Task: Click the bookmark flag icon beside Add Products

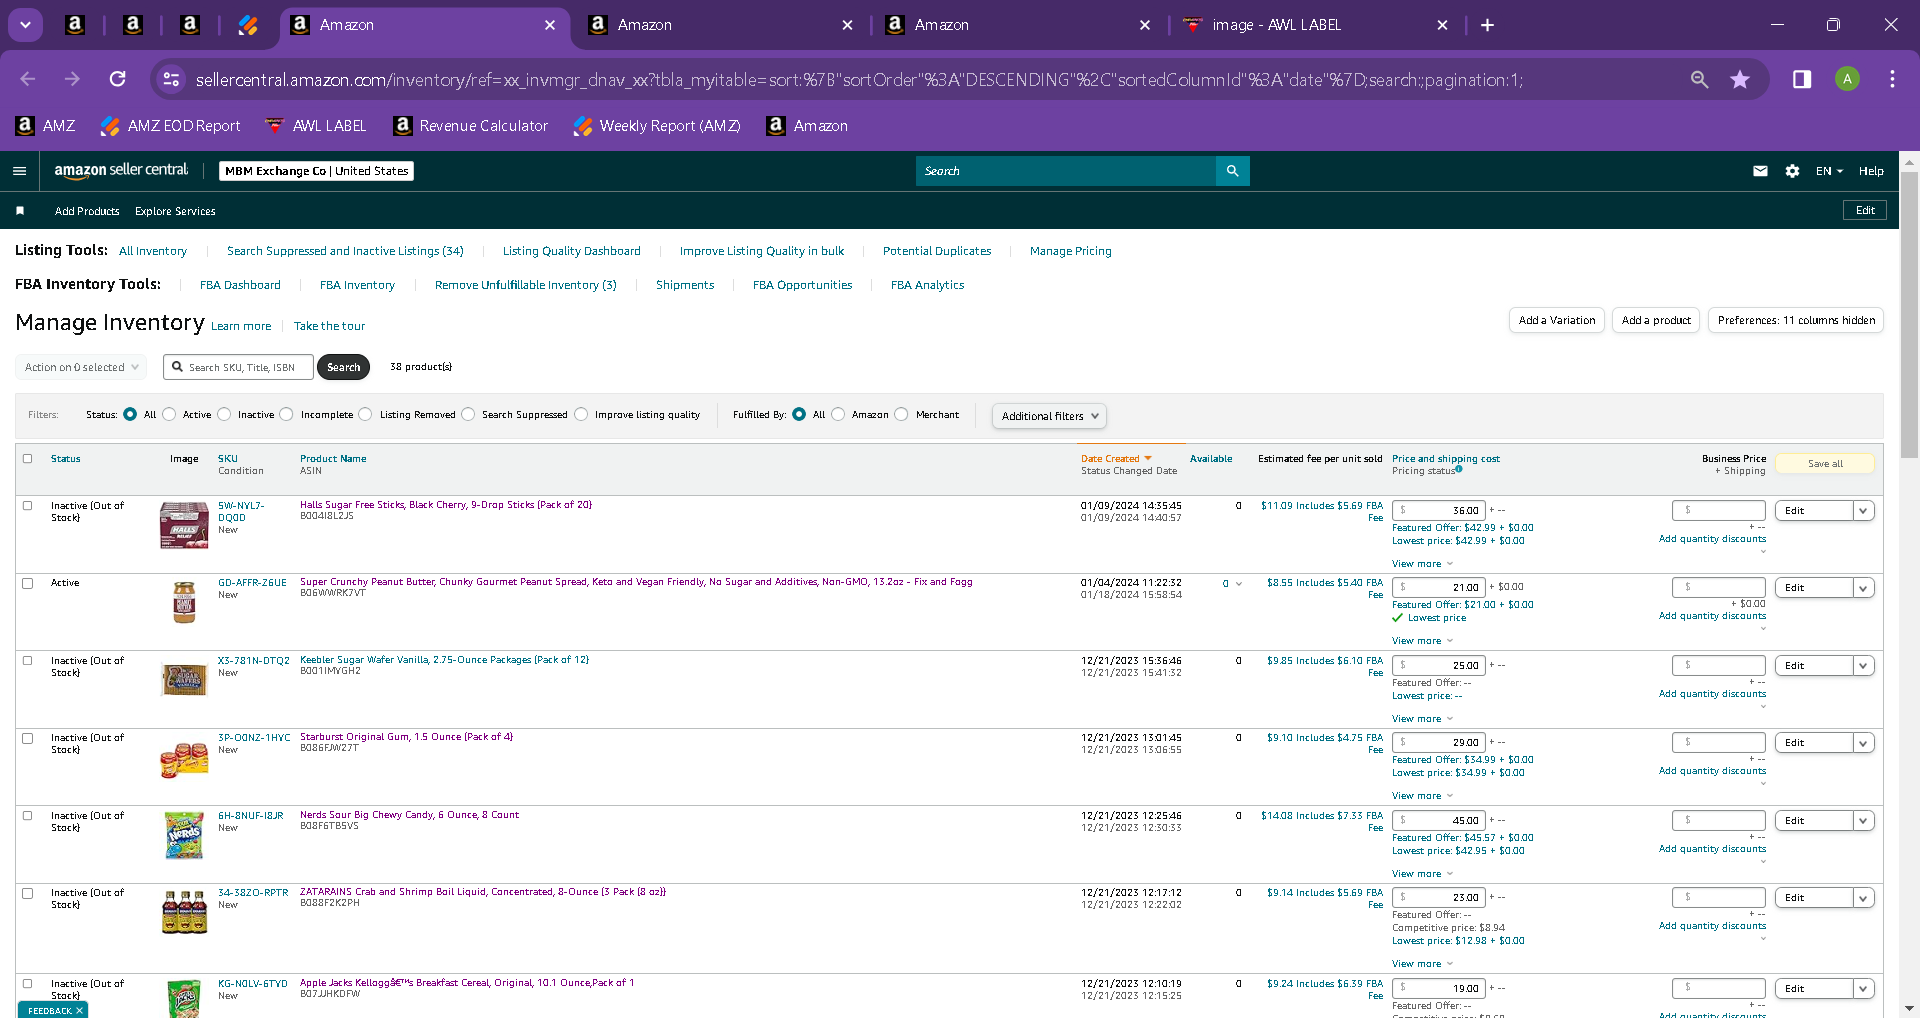Action: [x=20, y=211]
